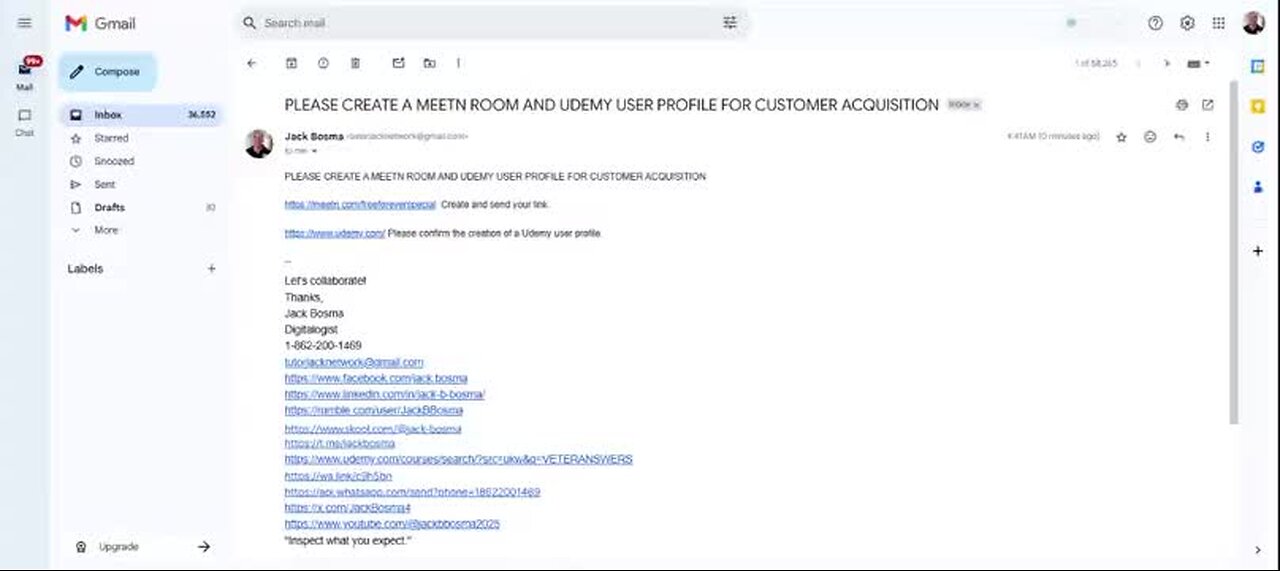Screen dimensions: 1280x571
Task: Open the Support help icon
Action: coord(1155,23)
